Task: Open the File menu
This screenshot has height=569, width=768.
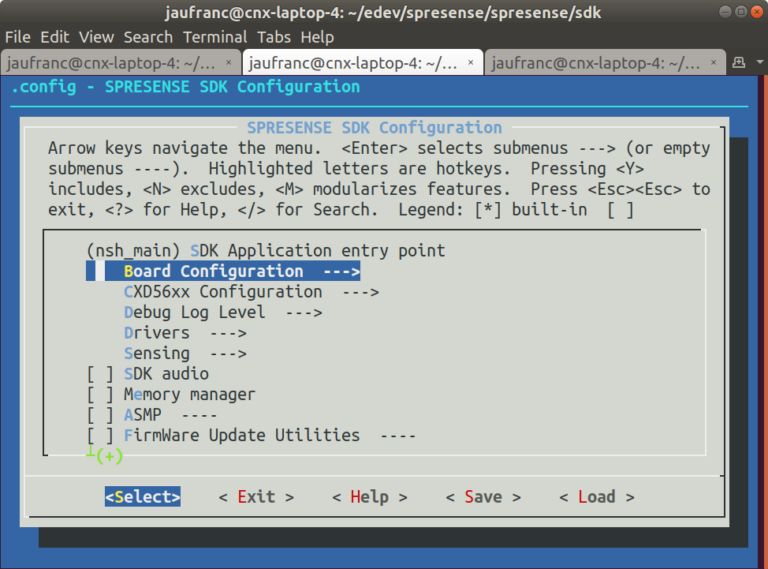Action: pos(18,37)
